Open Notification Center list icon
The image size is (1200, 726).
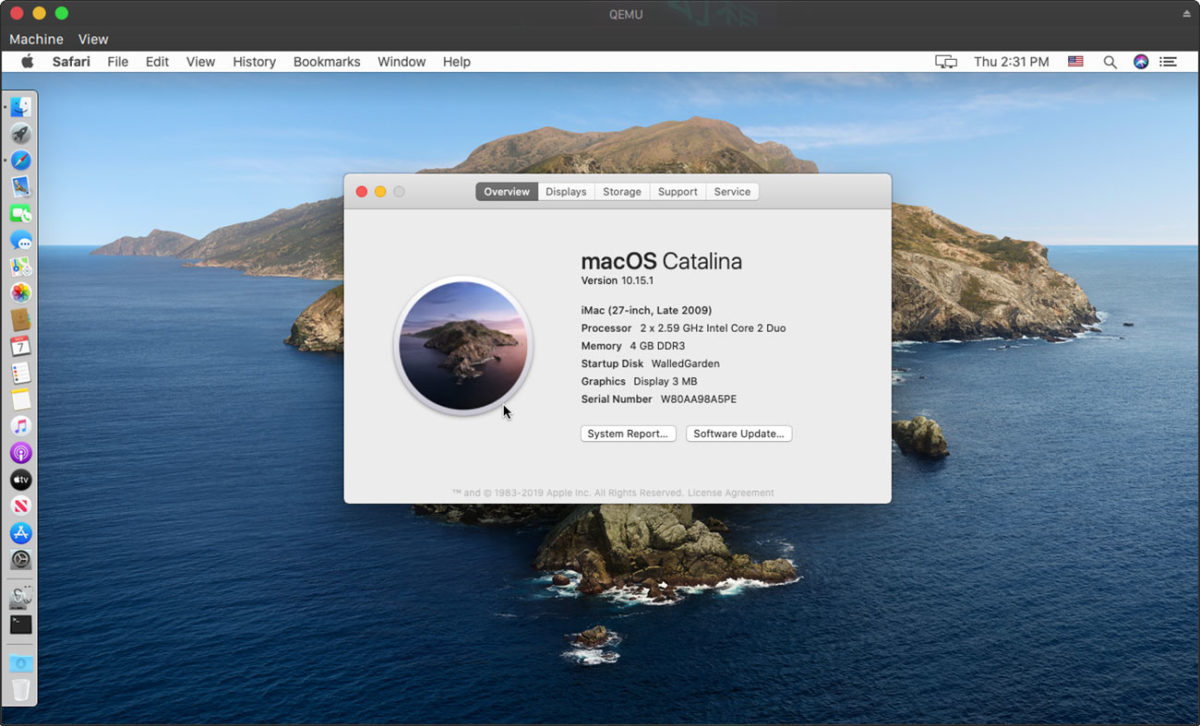[x=1168, y=62]
